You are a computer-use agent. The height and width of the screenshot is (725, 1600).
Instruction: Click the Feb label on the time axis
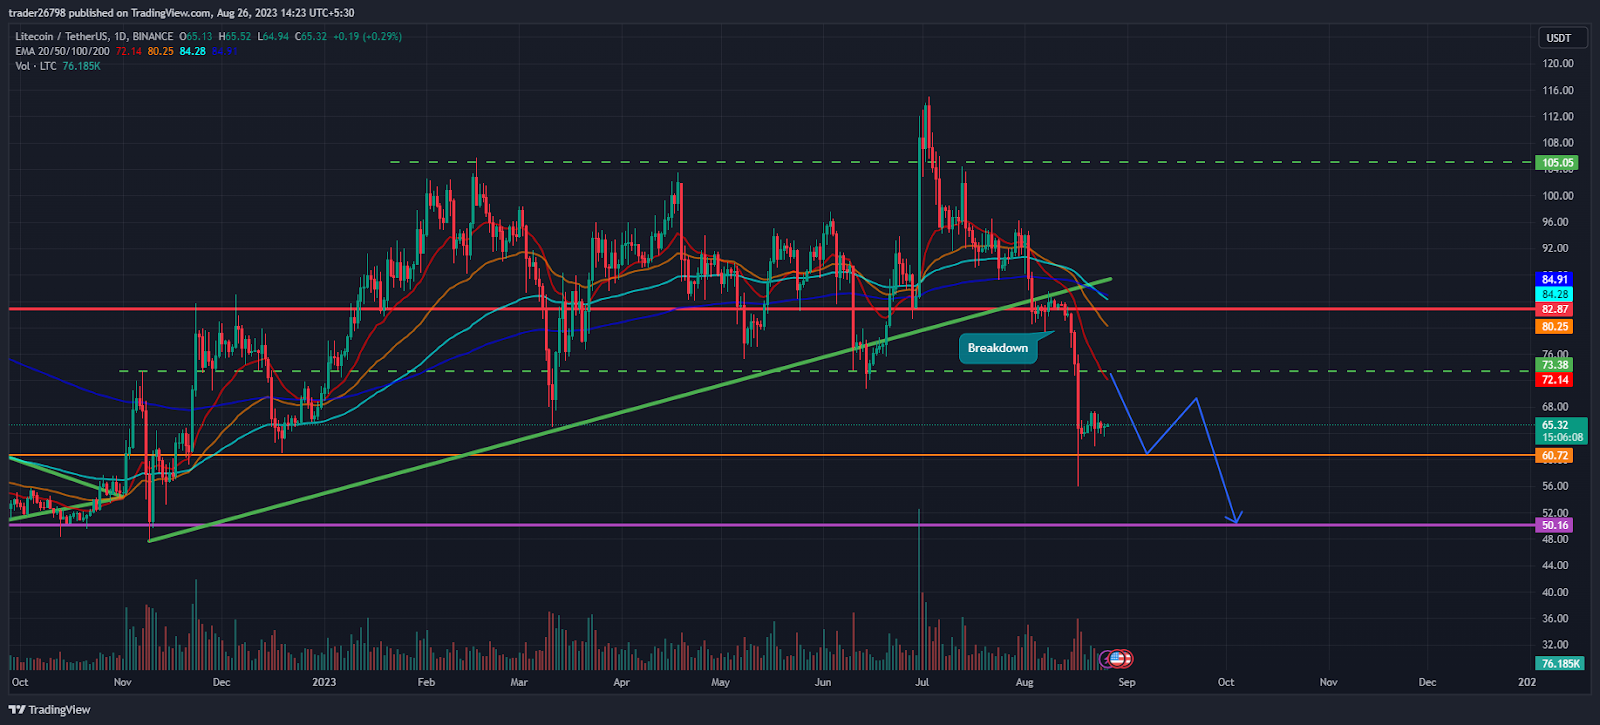click(x=426, y=683)
